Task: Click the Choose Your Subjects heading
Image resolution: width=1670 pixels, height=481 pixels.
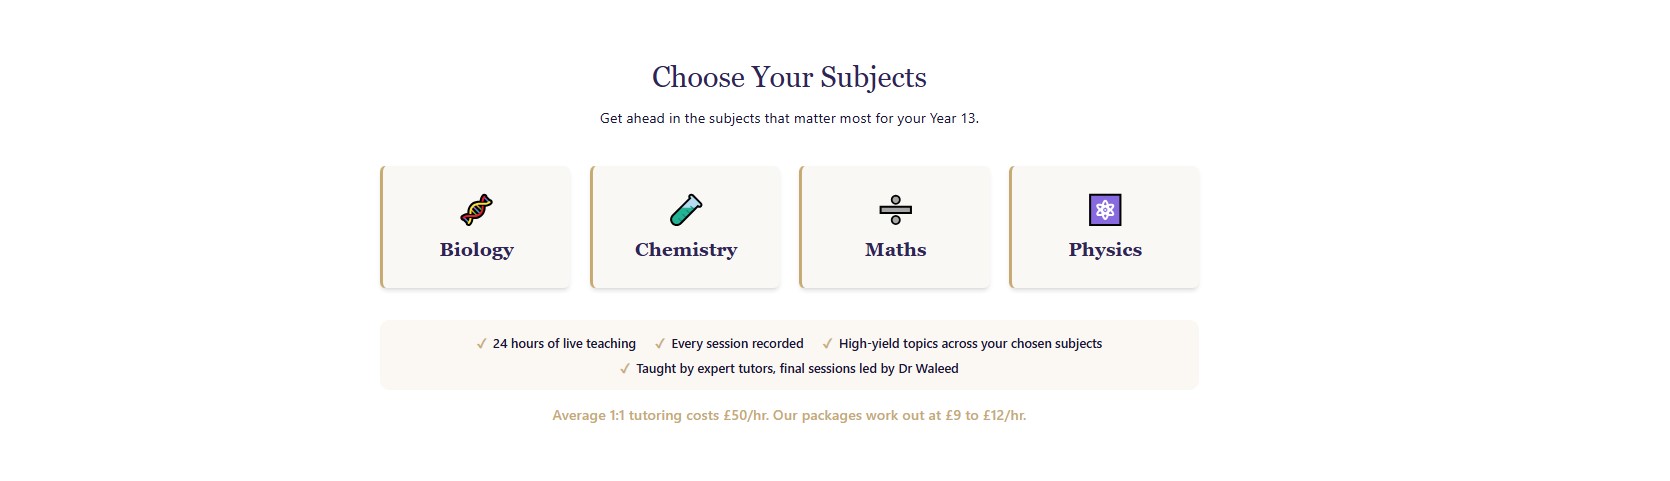Action: coord(789,77)
